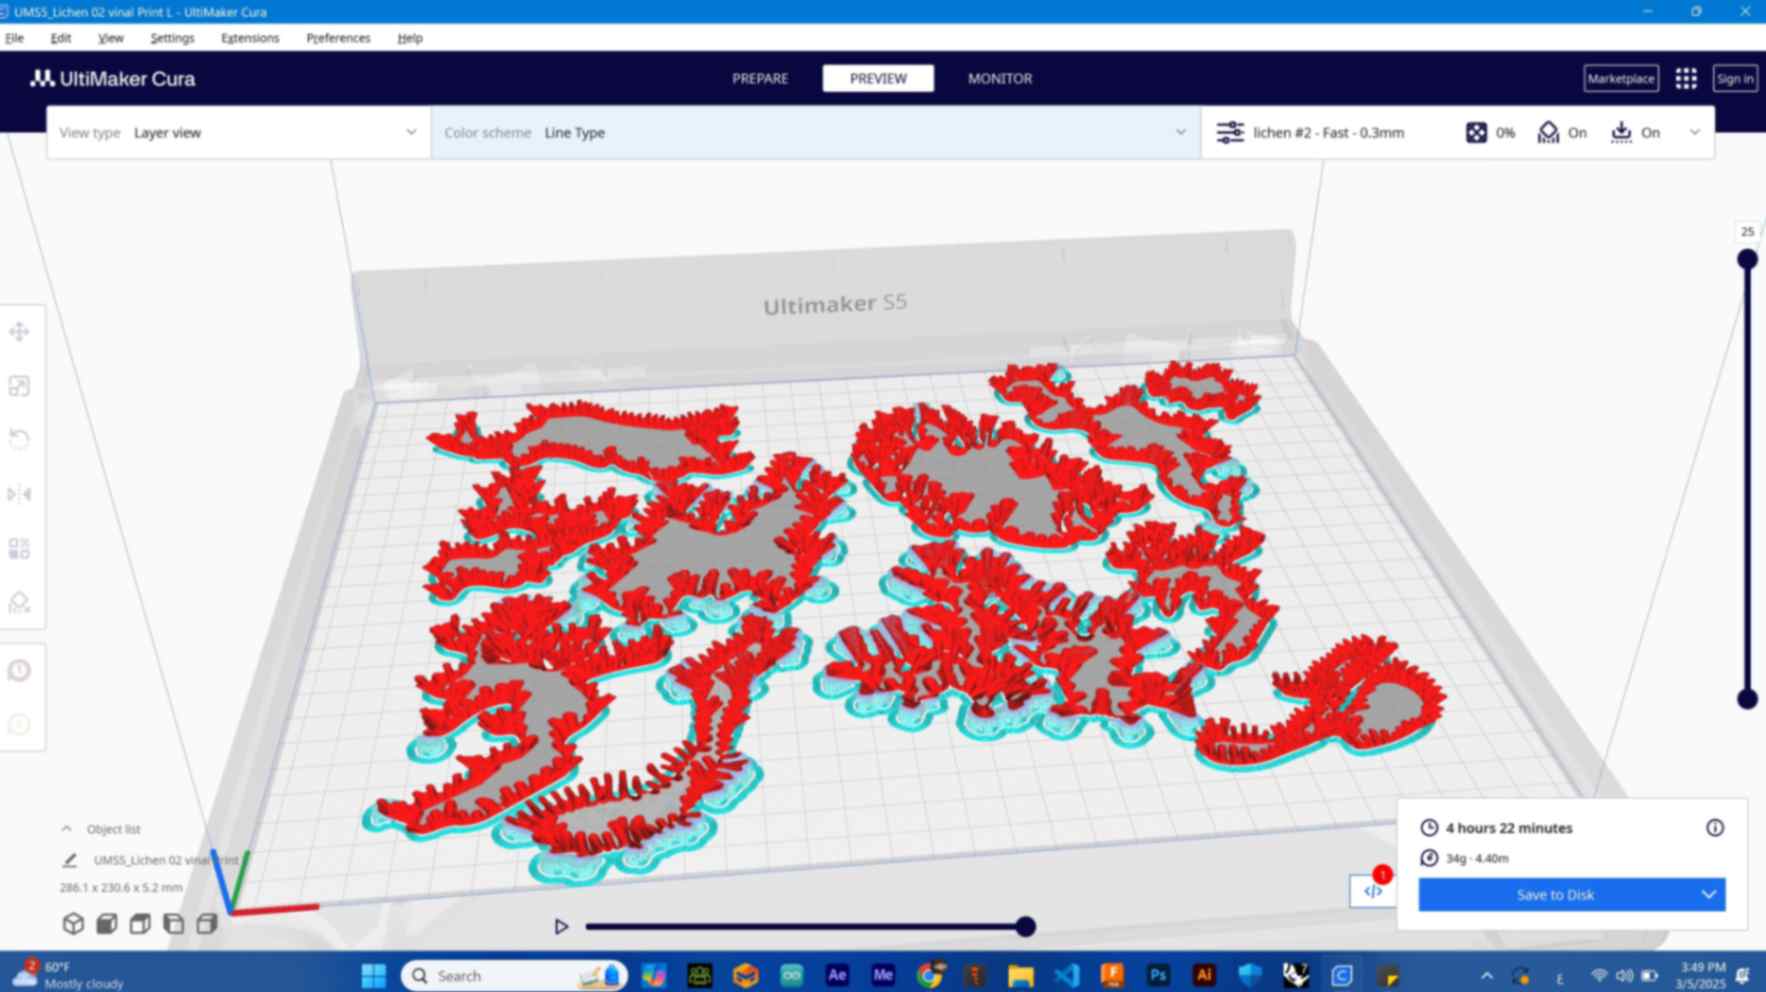Open Photoshop from the taskbar

(1158, 975)
